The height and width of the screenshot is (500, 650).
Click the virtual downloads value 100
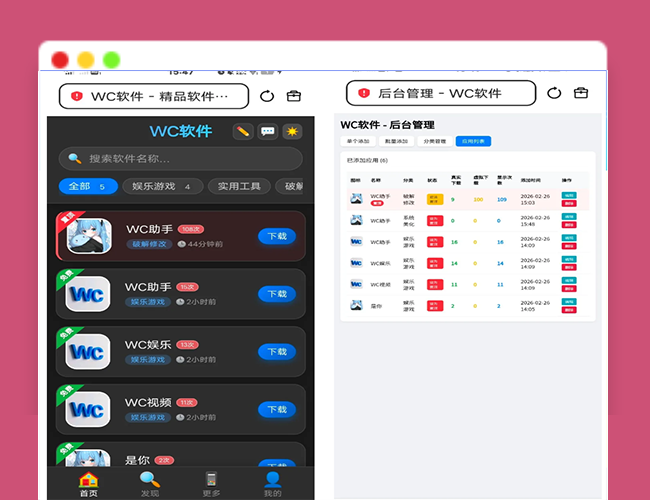pyautogui.click(x=478, y=199)
